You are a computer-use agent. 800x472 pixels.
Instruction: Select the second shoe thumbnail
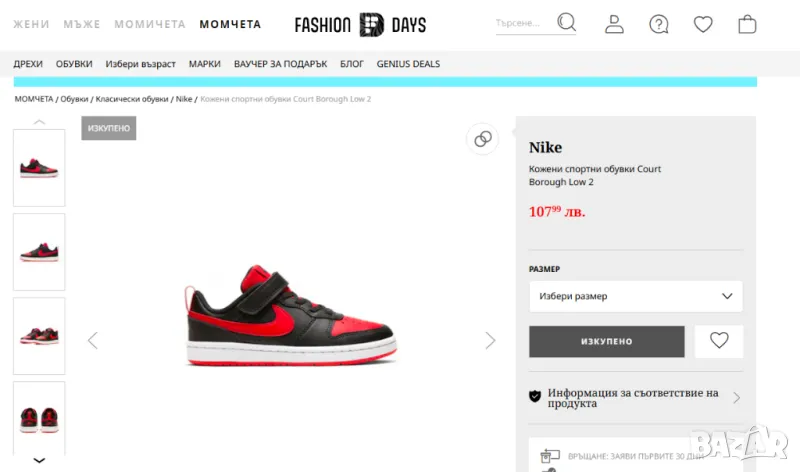point(39,252)
